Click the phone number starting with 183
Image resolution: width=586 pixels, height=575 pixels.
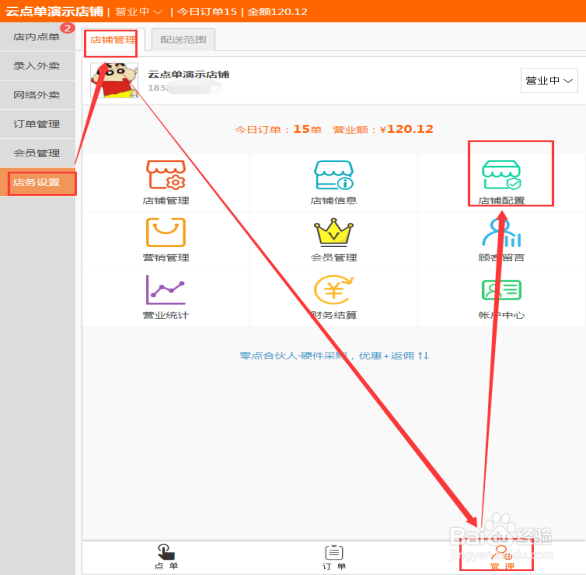click(185, 88)
